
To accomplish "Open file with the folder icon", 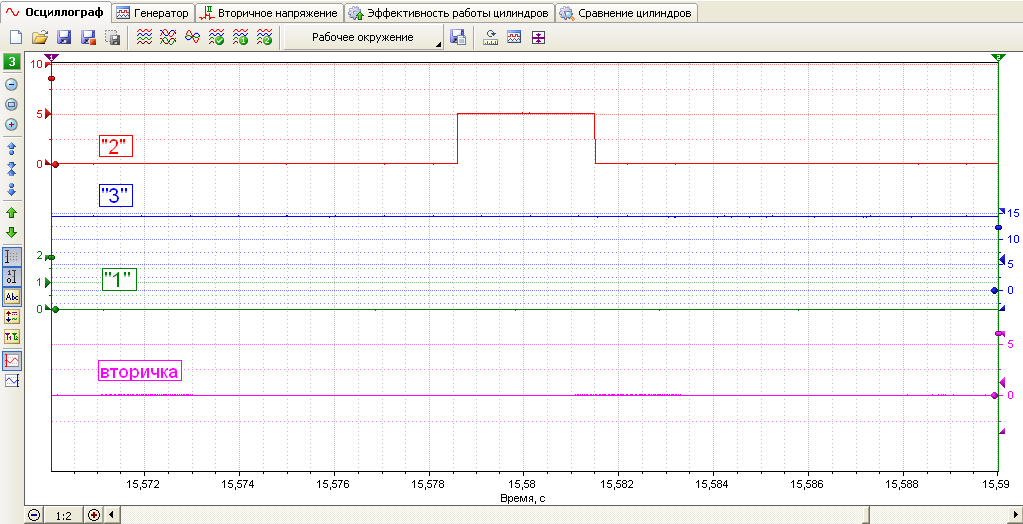I will [x=40, y=37].
